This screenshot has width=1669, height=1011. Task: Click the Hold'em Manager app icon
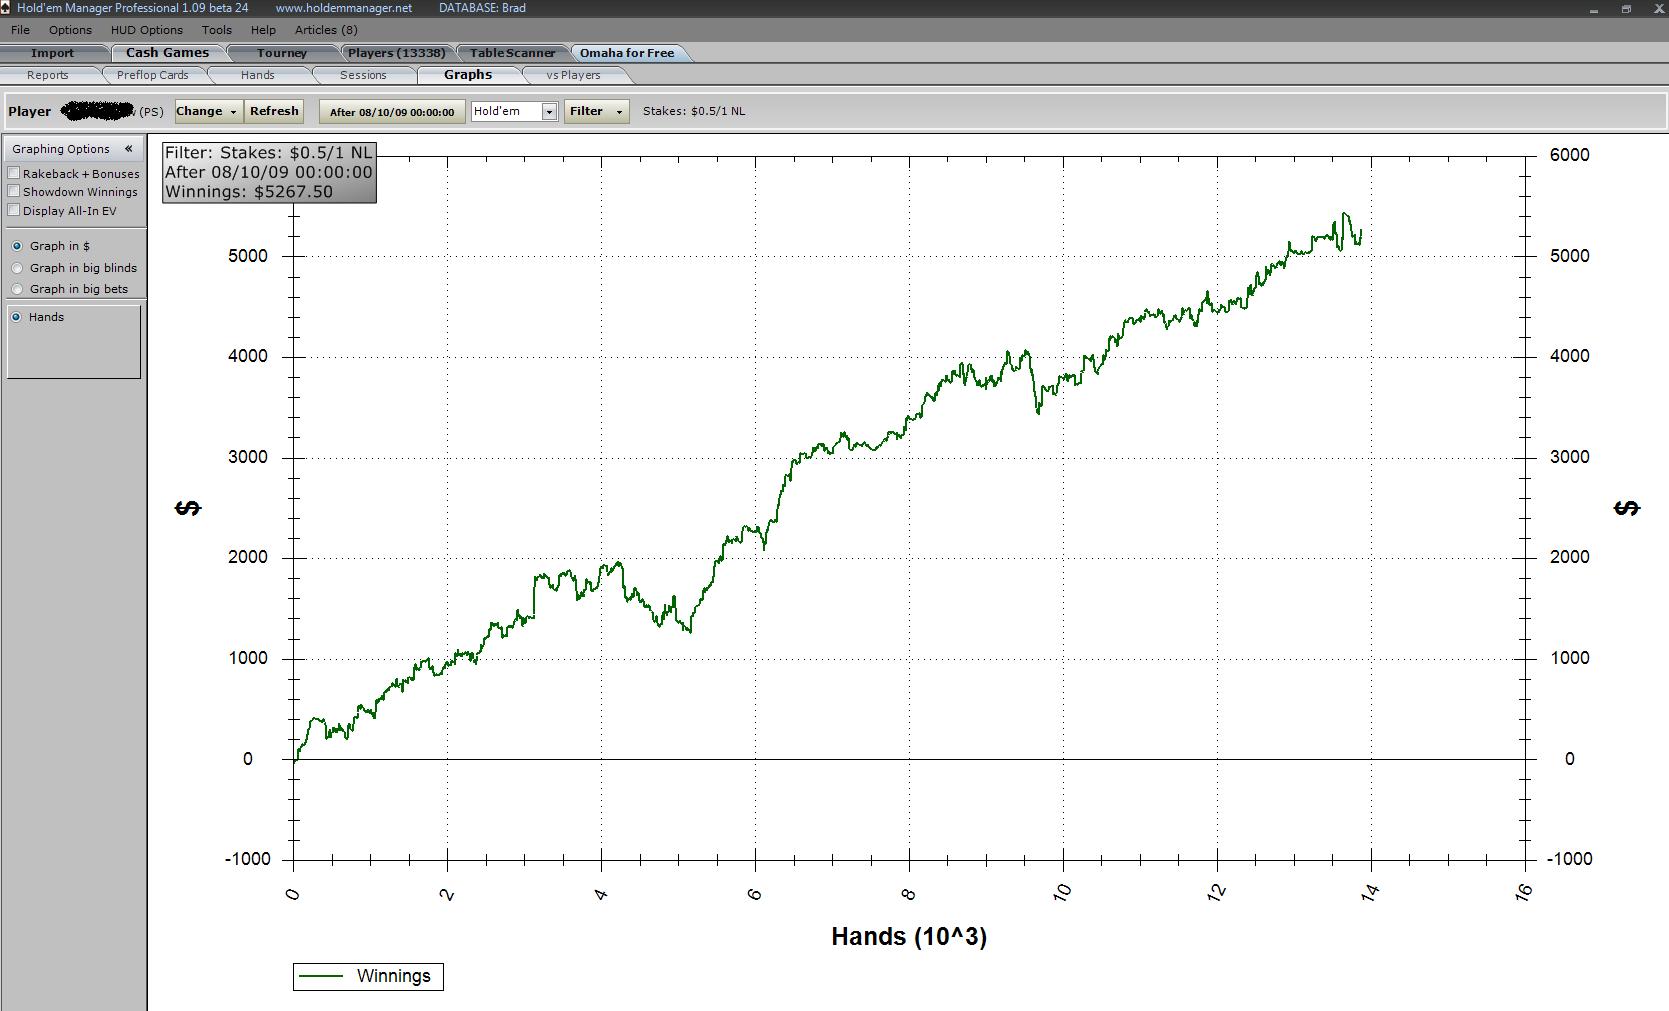pyautogui.click(x=7, y=7)
